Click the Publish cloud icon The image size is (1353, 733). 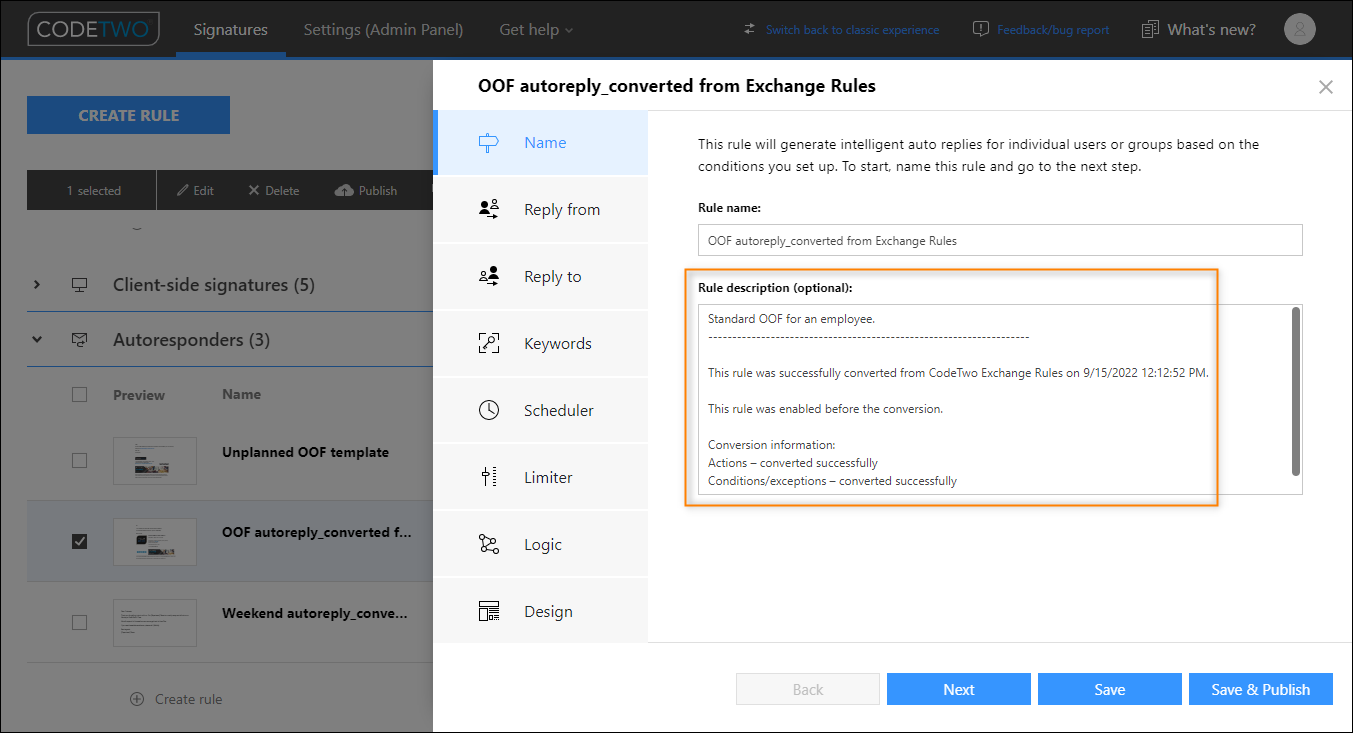coord(344,190)
